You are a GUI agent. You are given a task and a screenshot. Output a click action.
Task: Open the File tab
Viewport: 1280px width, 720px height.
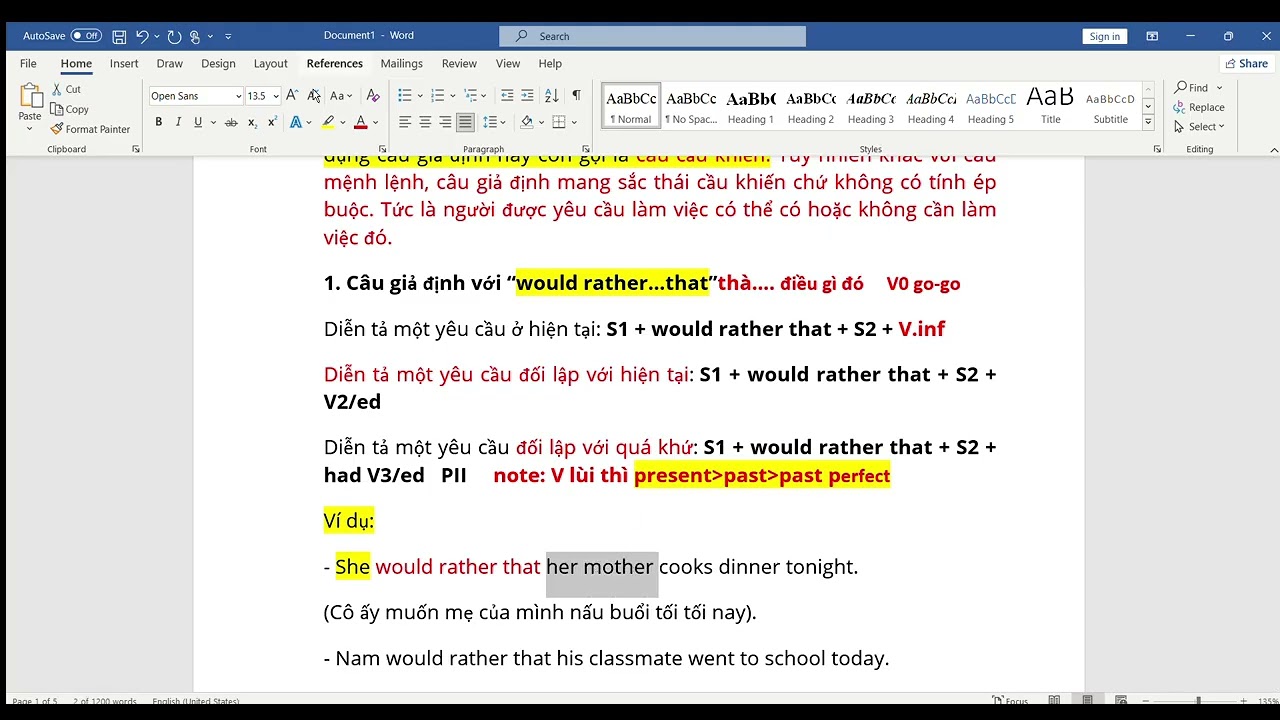(x=28, y=63)
